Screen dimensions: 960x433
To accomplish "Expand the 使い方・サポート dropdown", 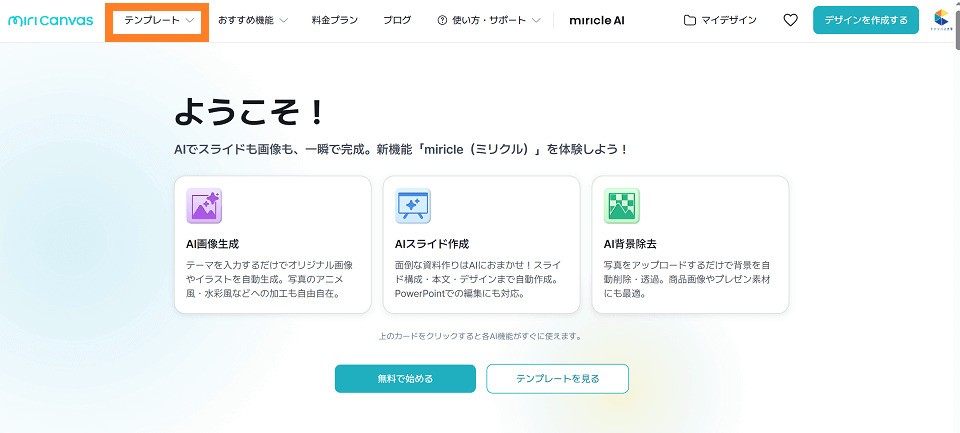I will (x=489, y=20).
